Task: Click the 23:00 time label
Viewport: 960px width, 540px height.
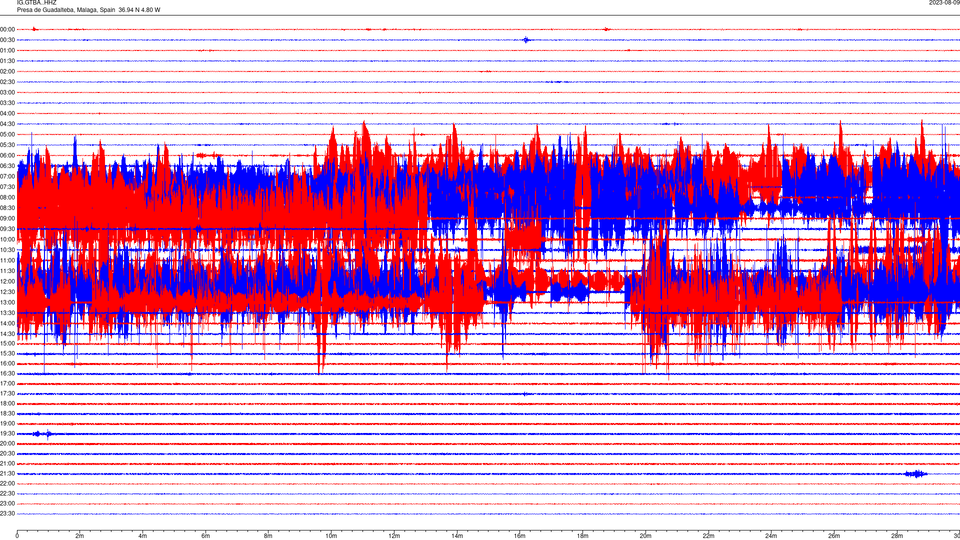Action: [x=7, y=504]
